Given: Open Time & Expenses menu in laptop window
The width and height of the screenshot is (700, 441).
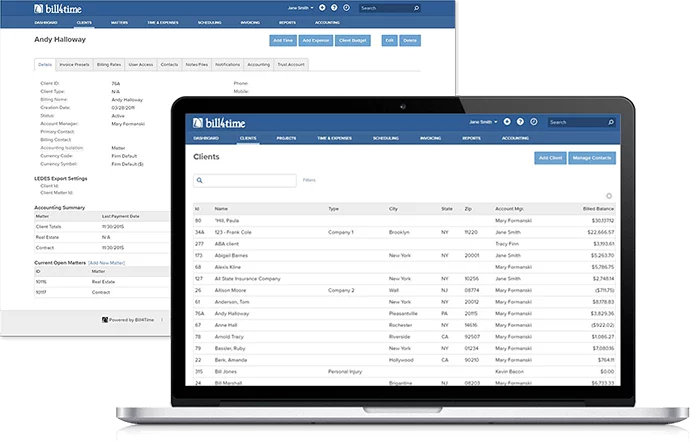Looking at the screenshot, I should click(334, 138).
